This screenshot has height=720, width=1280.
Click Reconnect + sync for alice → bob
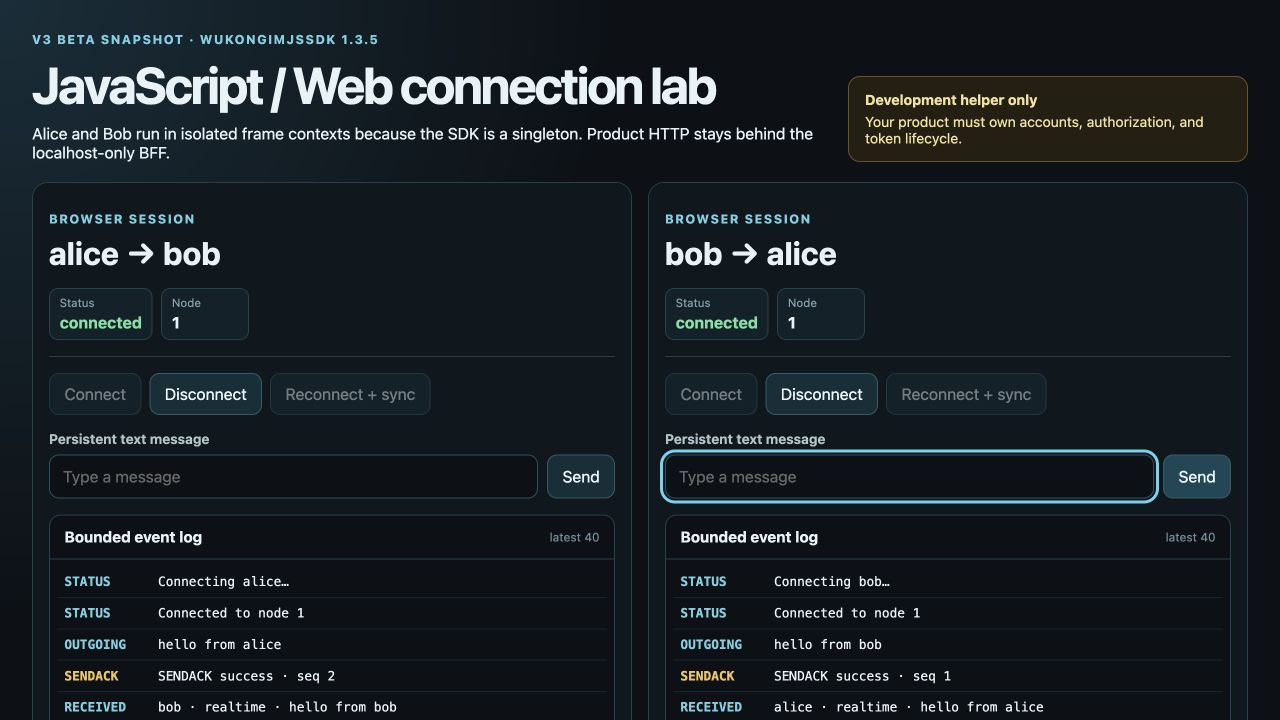point(350,394)
